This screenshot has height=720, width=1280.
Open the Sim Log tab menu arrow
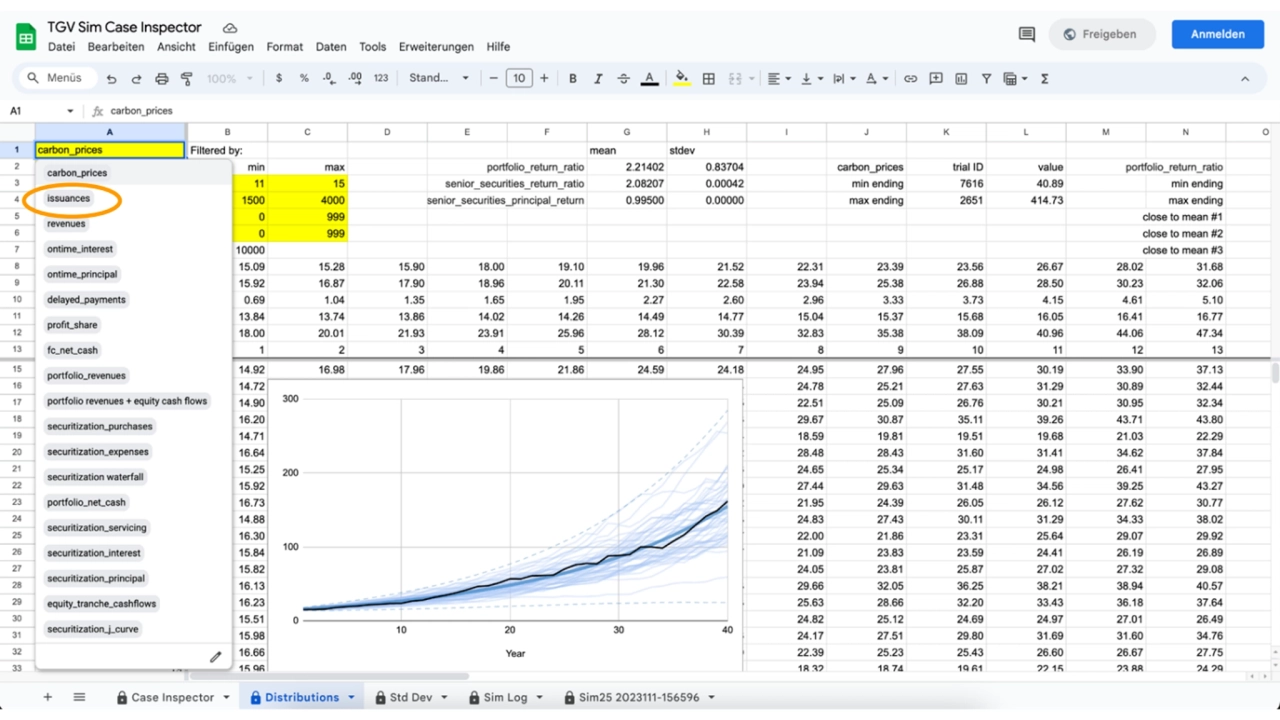(540, 697)
